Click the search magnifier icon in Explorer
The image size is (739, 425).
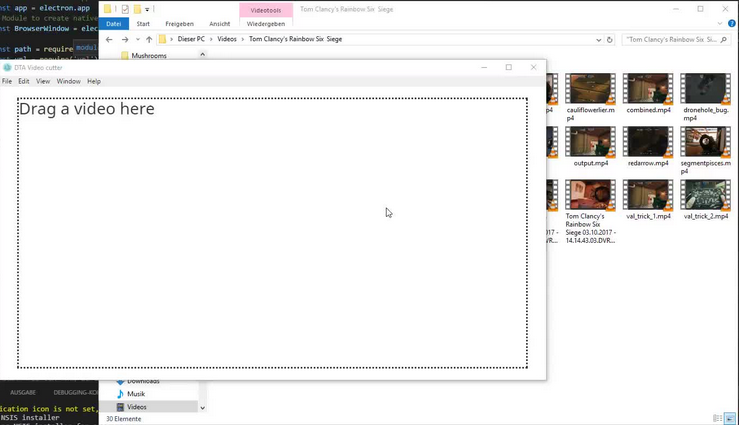pos(724,40)
